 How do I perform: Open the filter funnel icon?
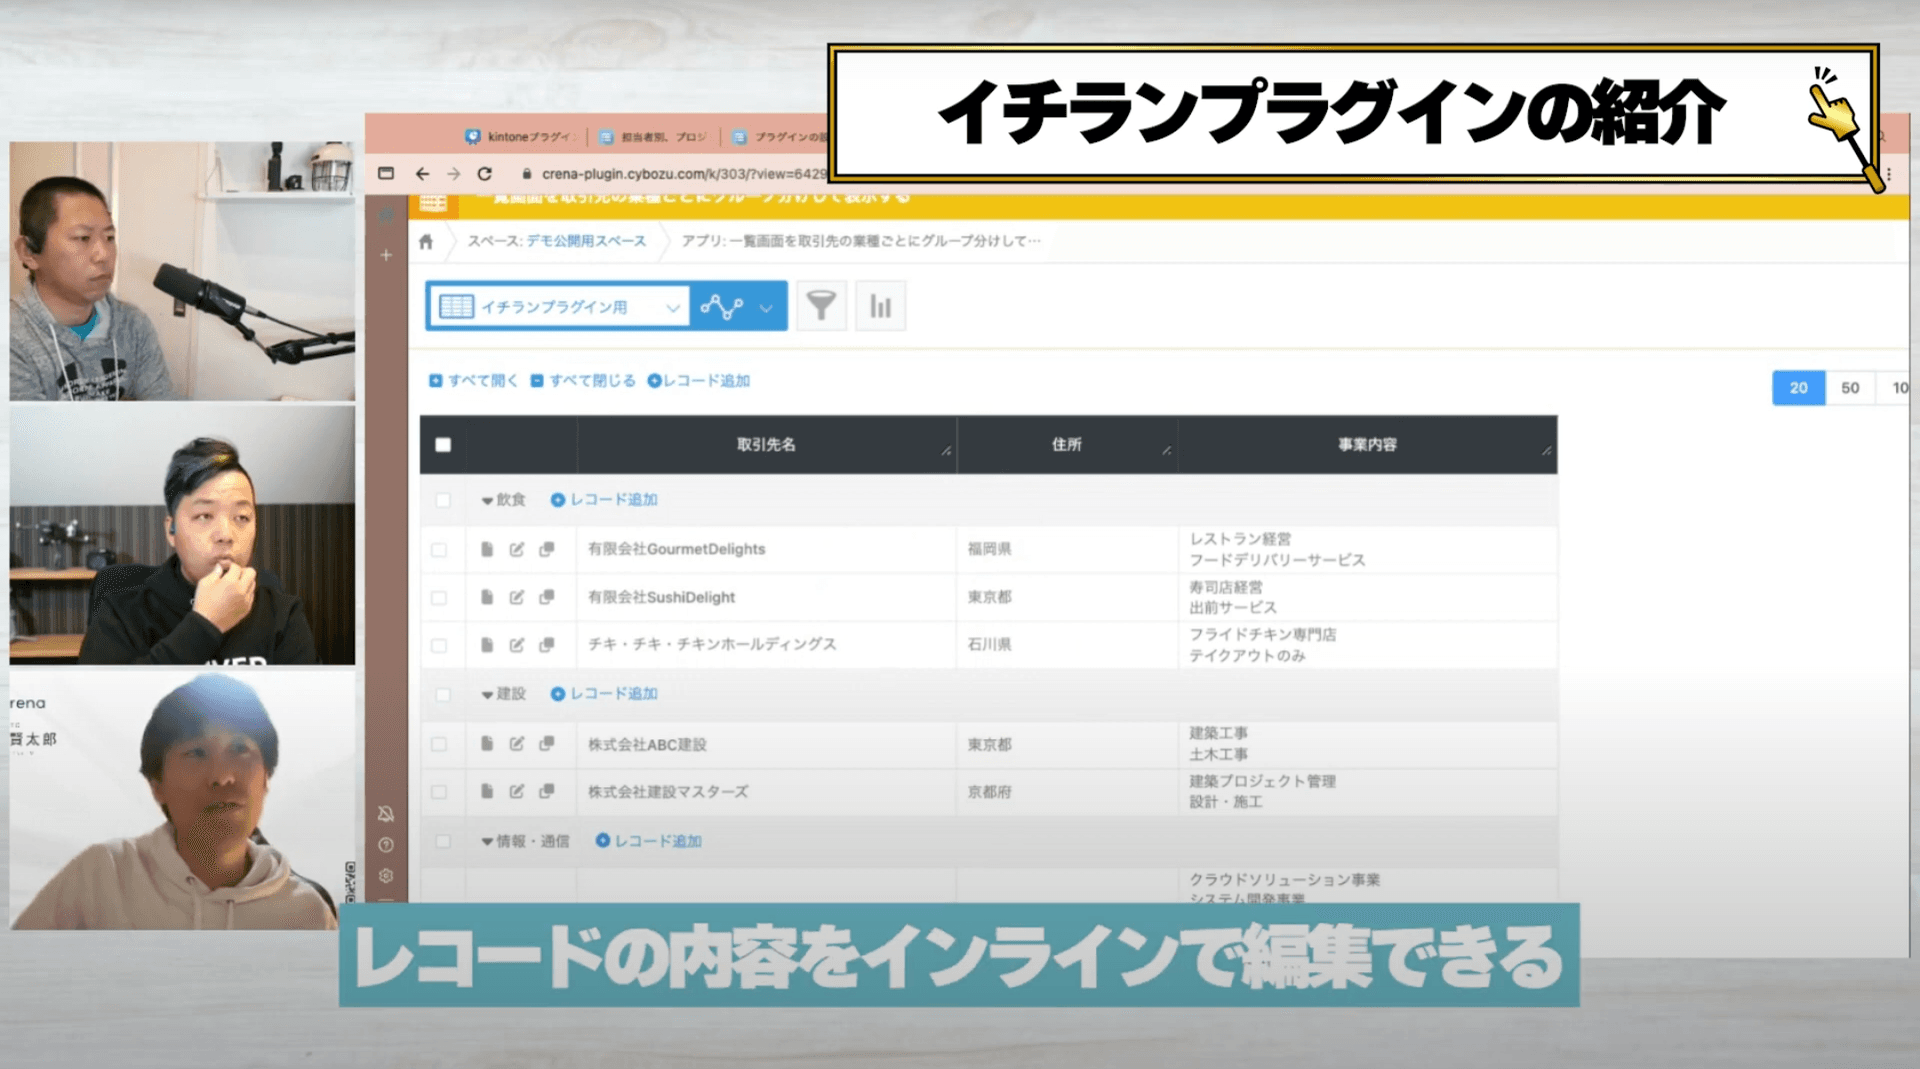coord(821,306)
